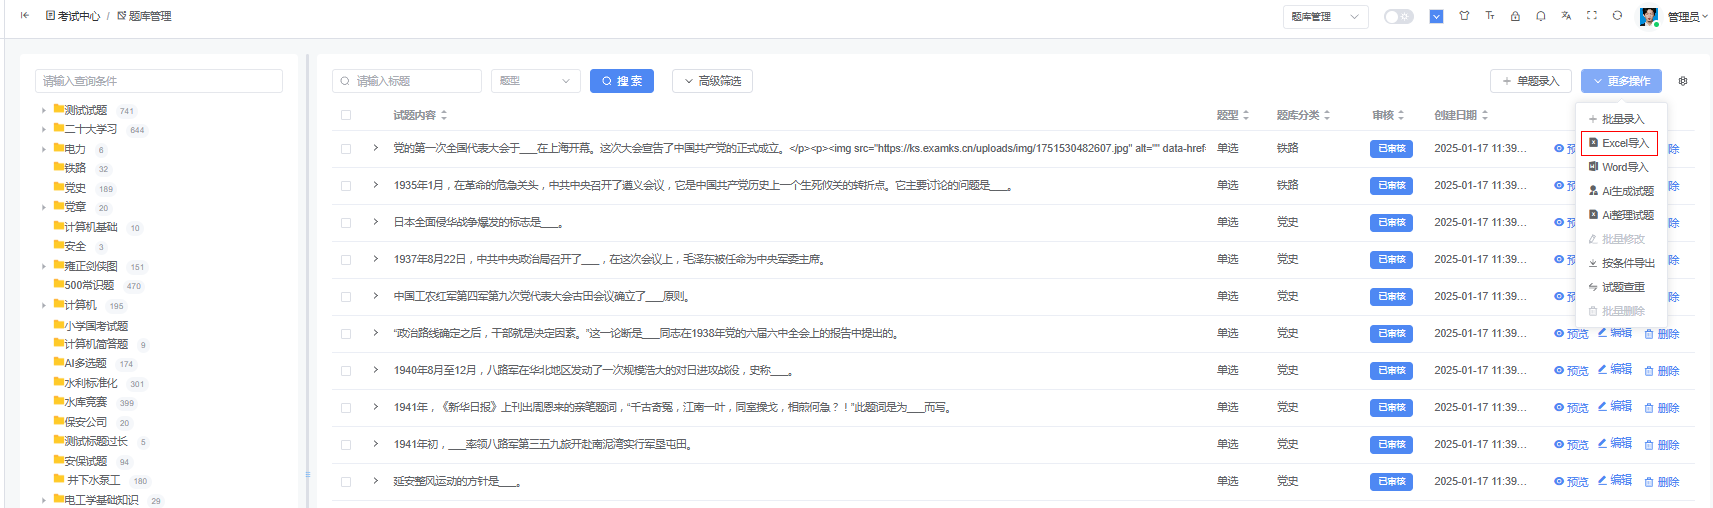Screen dimensions: 1713x508
Task: Click 预览 for the 延安整风运动 question
Action: tap(1571, 482)
